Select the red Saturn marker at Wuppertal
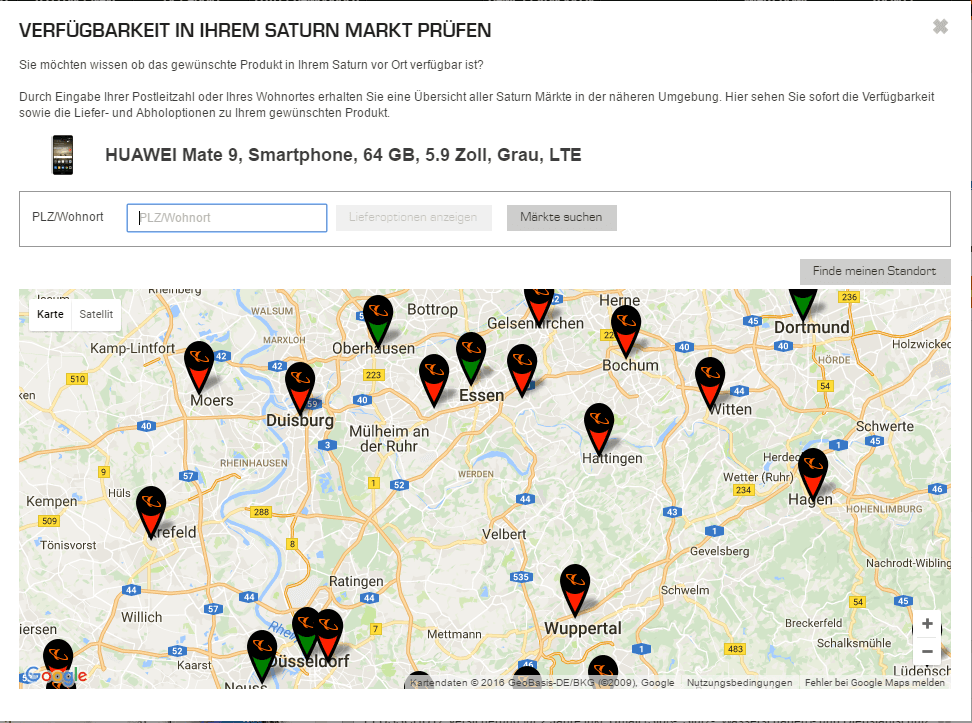972x723 pixels. pyautogui.click(x=575, y=590)
